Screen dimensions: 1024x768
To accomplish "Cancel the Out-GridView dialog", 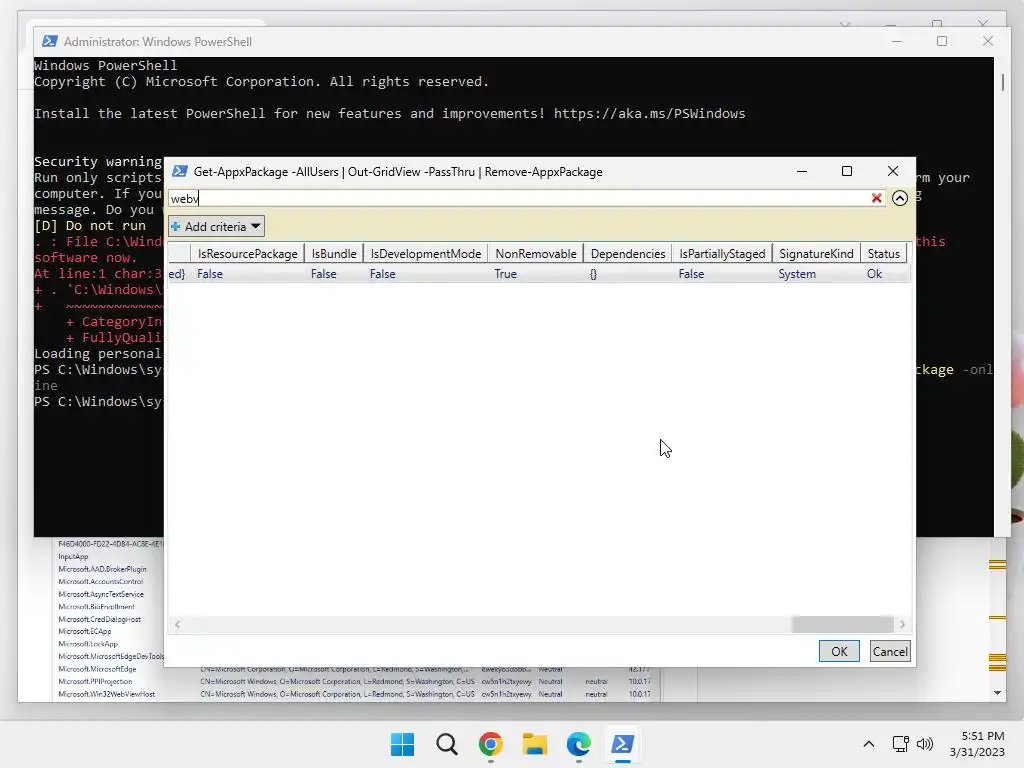I will tap(890, 651).
